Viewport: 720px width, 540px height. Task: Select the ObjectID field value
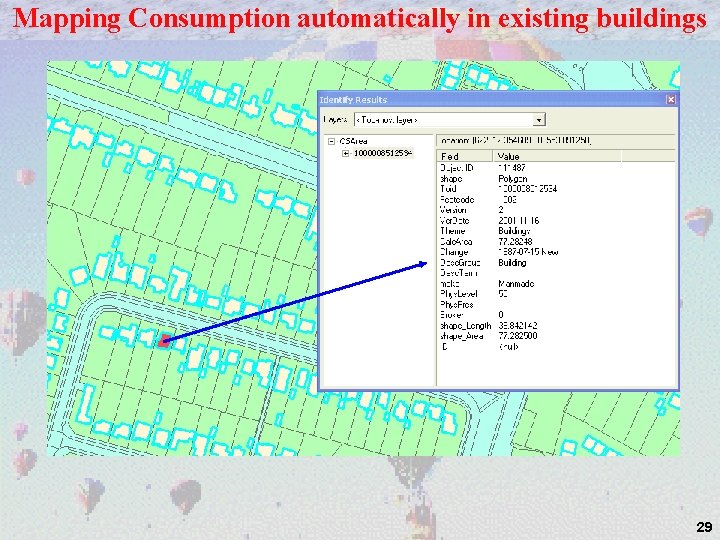(x=512, y=168)
